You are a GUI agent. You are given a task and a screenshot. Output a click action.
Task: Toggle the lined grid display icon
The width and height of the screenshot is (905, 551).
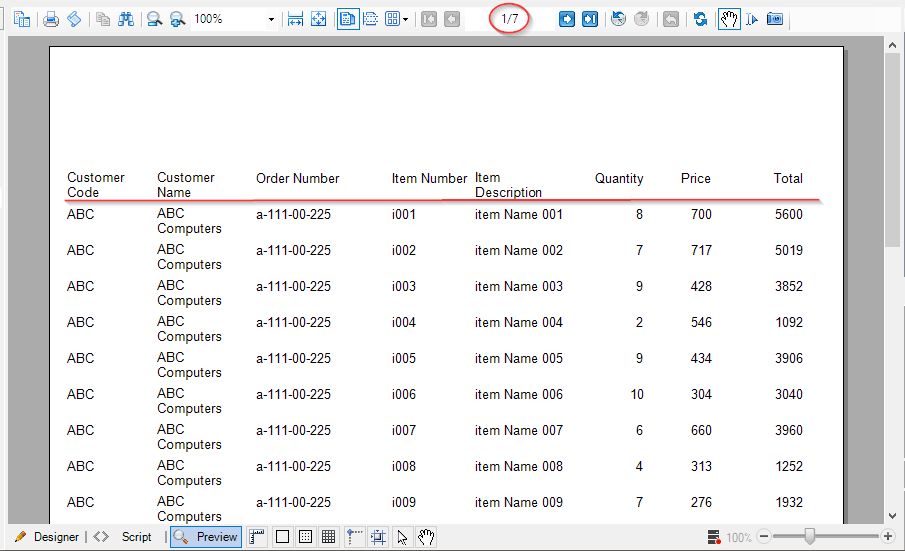pos(328,537)
